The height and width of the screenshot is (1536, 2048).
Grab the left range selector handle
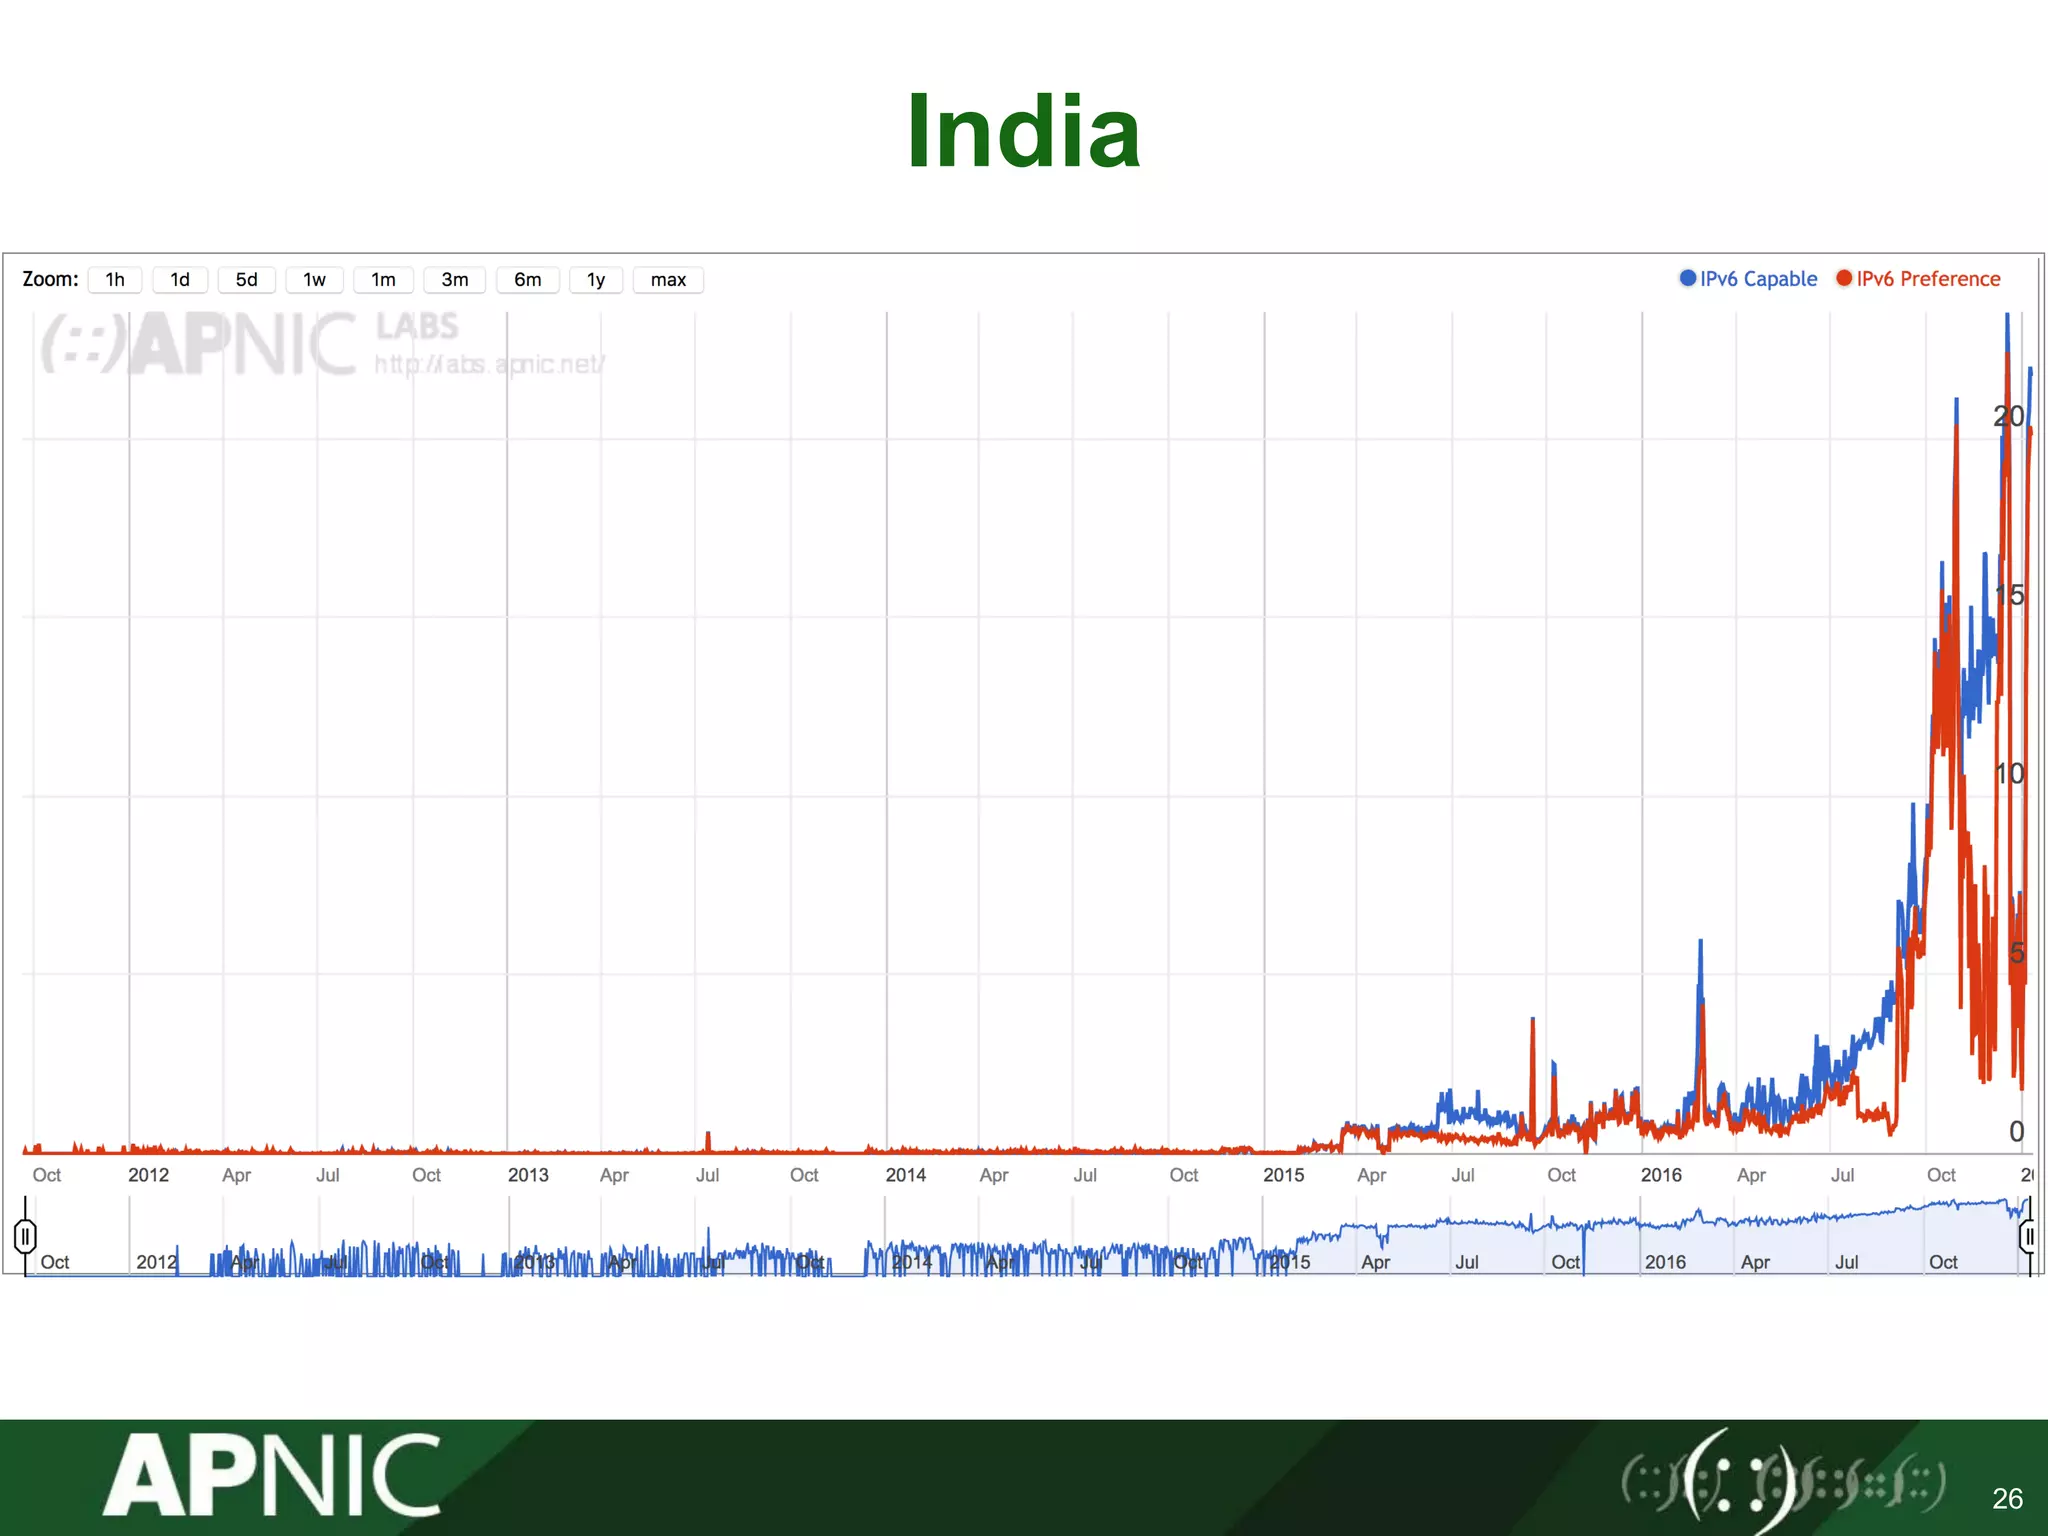coord(26,1237)
